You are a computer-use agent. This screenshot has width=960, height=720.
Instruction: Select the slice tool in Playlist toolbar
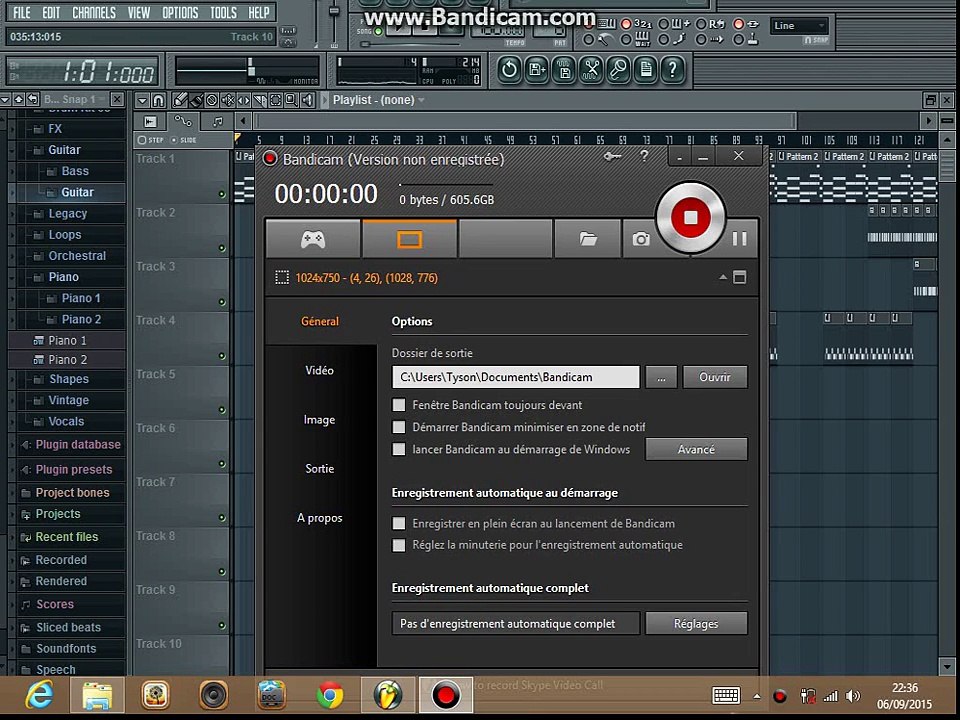click(260, 100)
